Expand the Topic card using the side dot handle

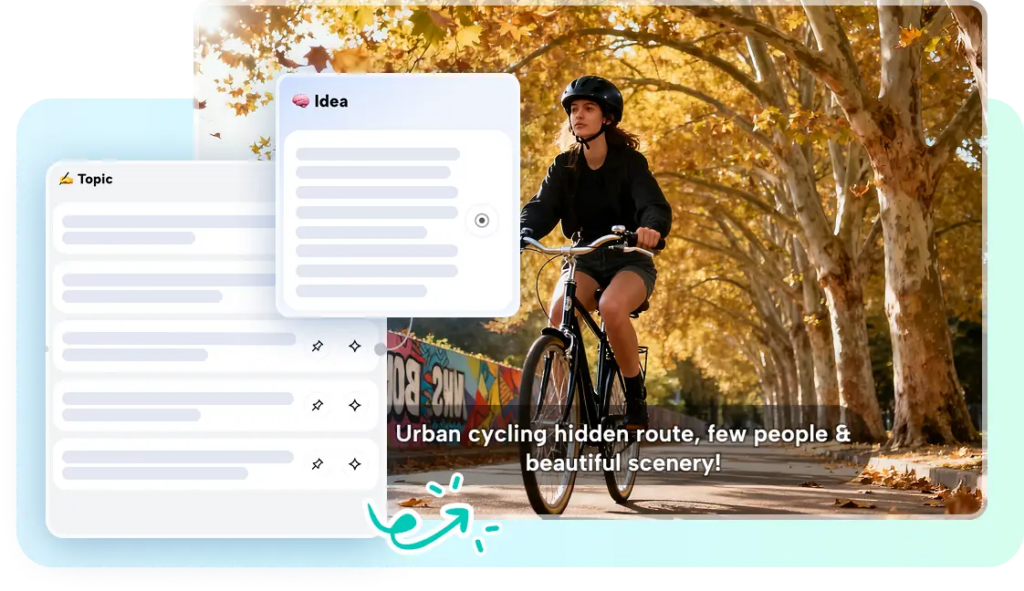click(x=378, y=347)
